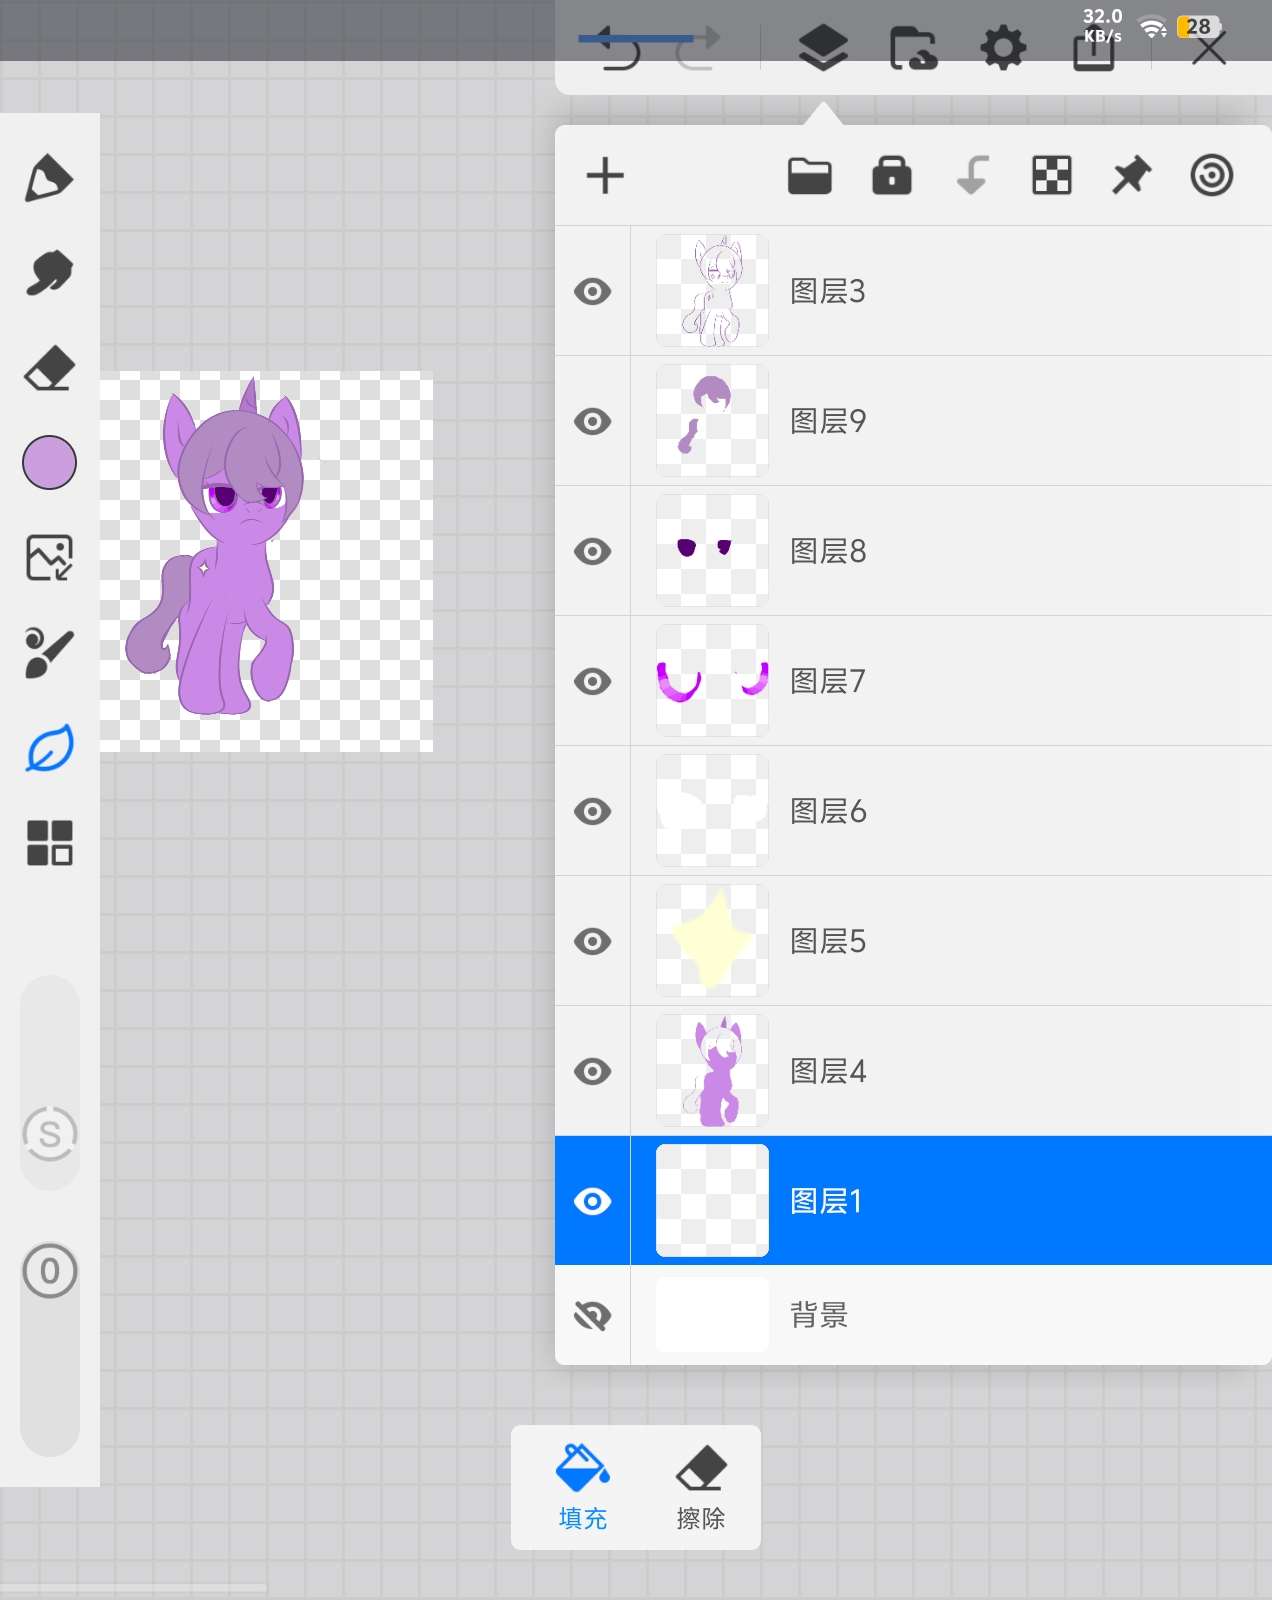Tap the battery 28 indicator
Screen dimensions: 1272x1600
1198,27
